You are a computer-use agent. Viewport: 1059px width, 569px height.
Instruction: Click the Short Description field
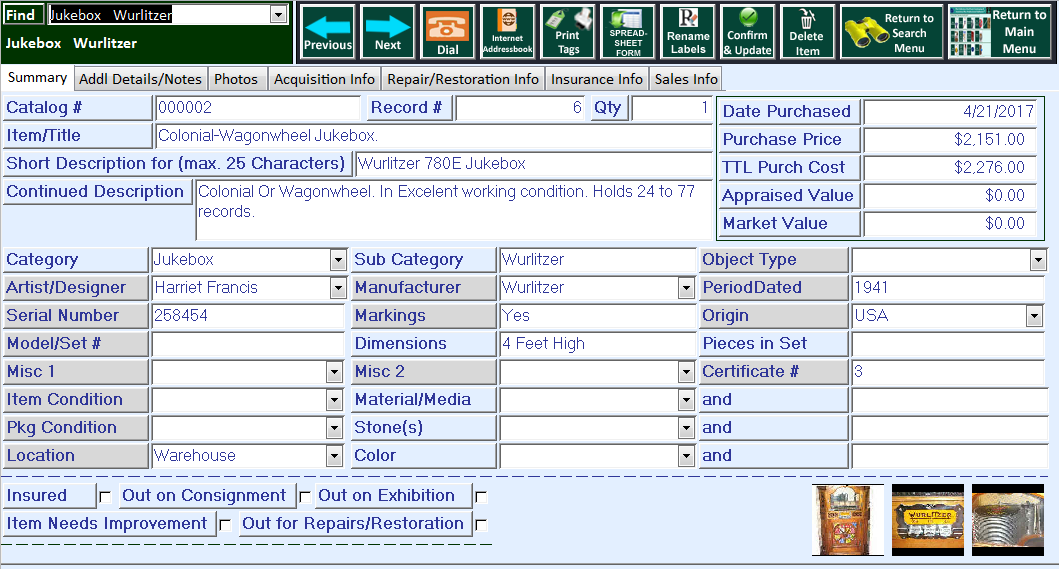tap(534, 164)
